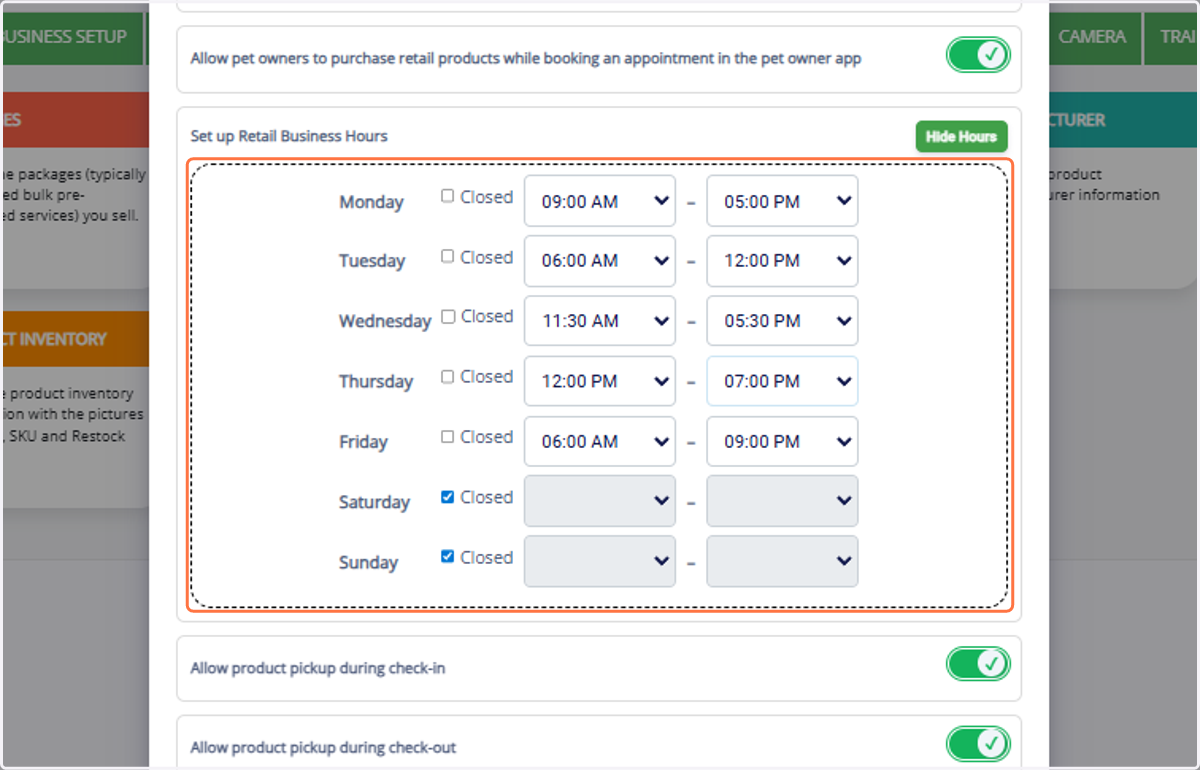Open Friday closing time dropdown 09:00 PM
This screenshot has height=770, width=1200.
coord(782,441)
